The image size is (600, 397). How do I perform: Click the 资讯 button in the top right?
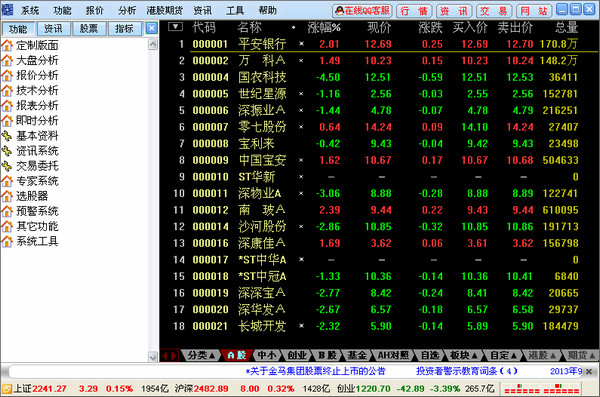click(x=454, y=11)
